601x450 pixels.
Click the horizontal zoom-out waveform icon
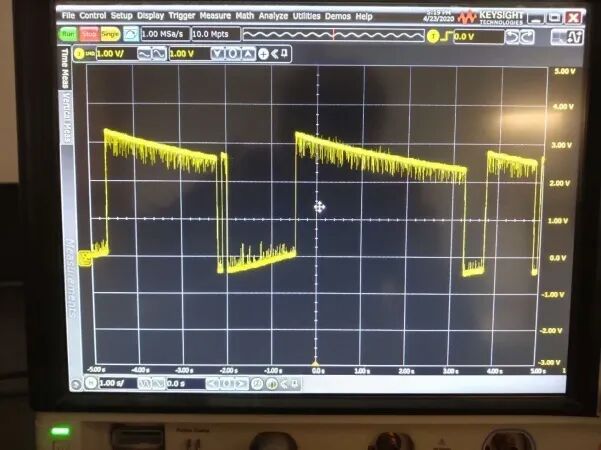(x=145, y=383)
